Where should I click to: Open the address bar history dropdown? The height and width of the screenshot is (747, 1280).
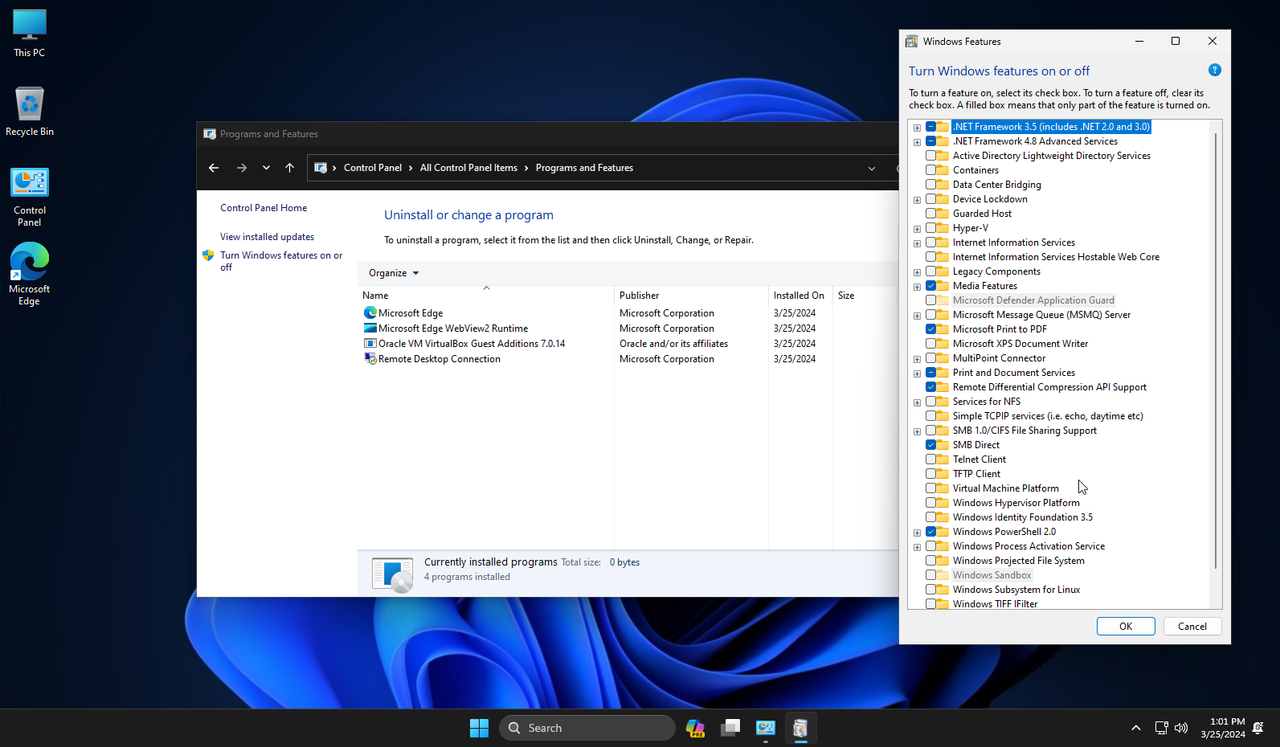(872, 168)
